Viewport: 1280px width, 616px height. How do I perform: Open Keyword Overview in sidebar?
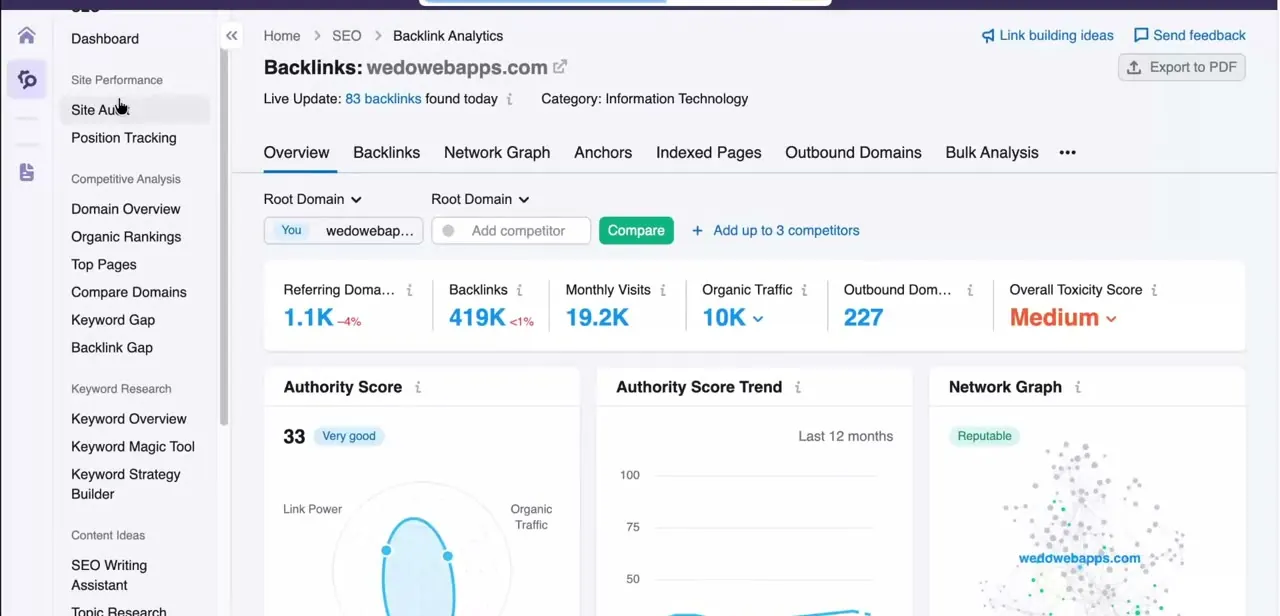(x=129, y=419)
